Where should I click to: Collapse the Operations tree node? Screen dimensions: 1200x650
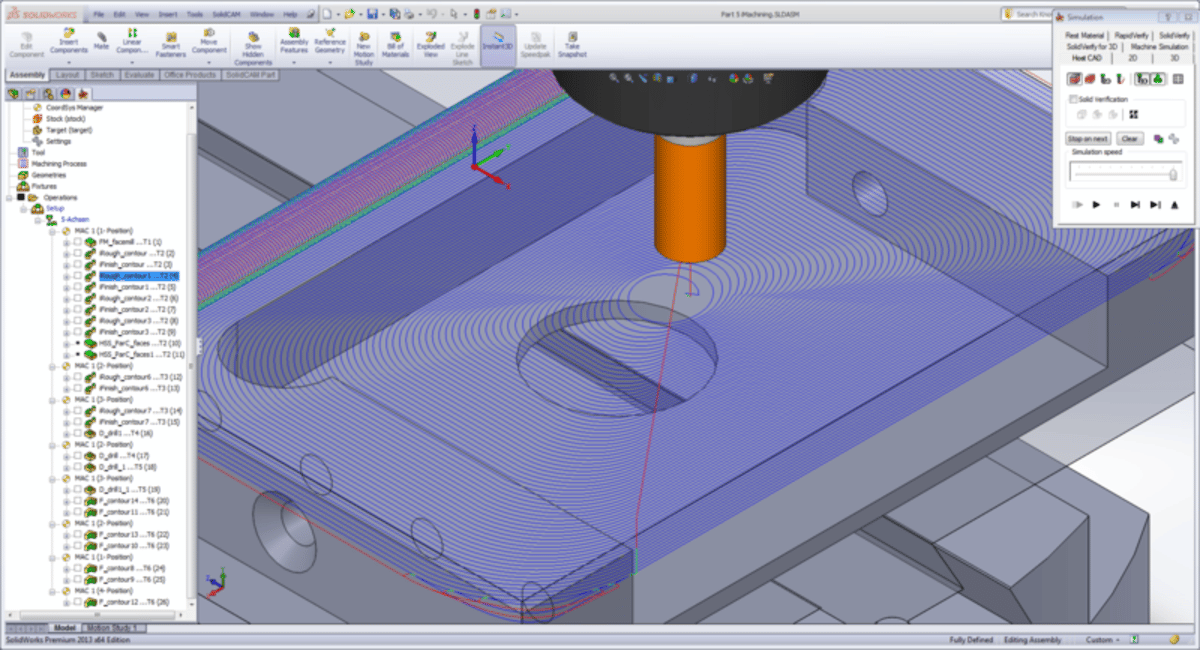(x=9, y=197)
